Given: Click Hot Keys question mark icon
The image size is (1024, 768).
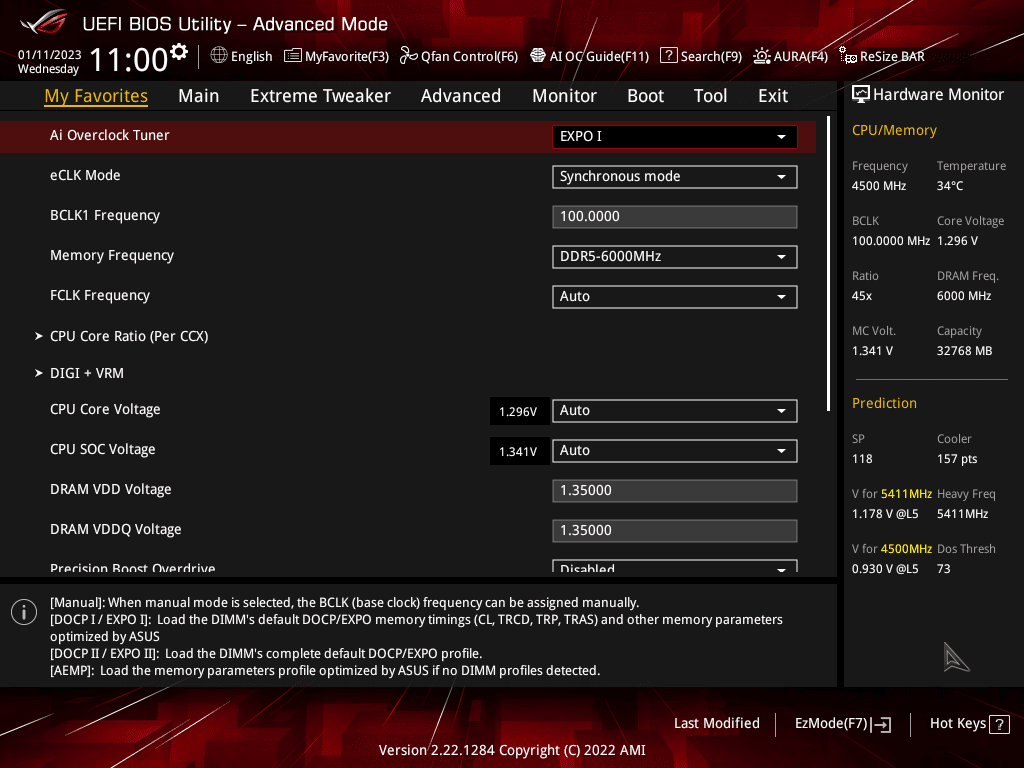Looking at the screenshot, I should (x=999, y=724).
